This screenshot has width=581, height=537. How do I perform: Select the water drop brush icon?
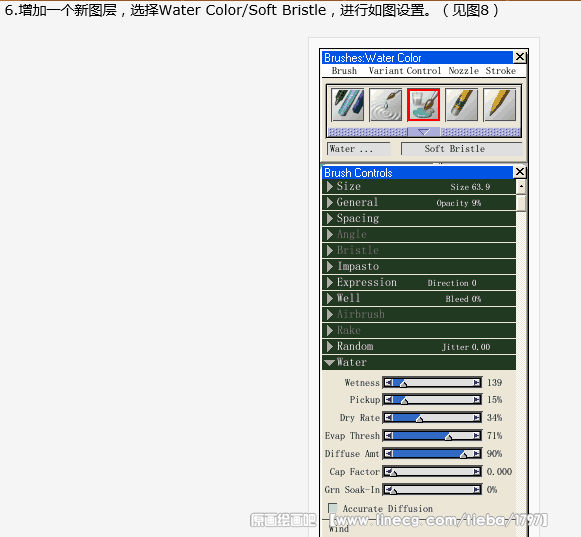click(385, 105)
